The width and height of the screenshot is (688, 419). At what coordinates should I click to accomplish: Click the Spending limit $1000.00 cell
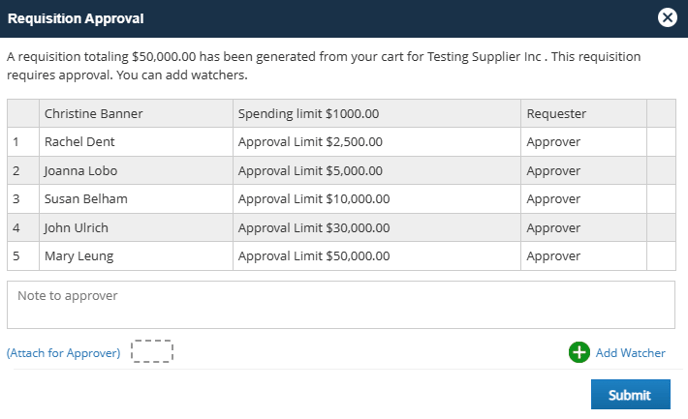(376, 114)
